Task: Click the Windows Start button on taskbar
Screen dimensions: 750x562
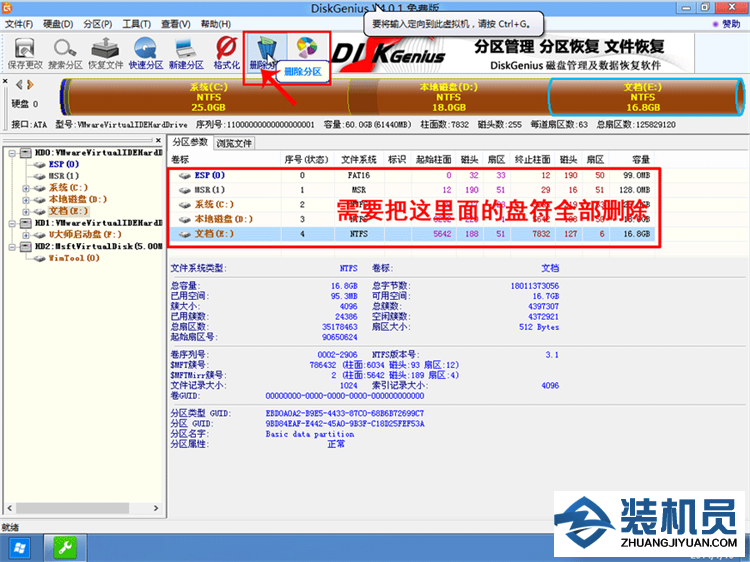Action: 20,548
